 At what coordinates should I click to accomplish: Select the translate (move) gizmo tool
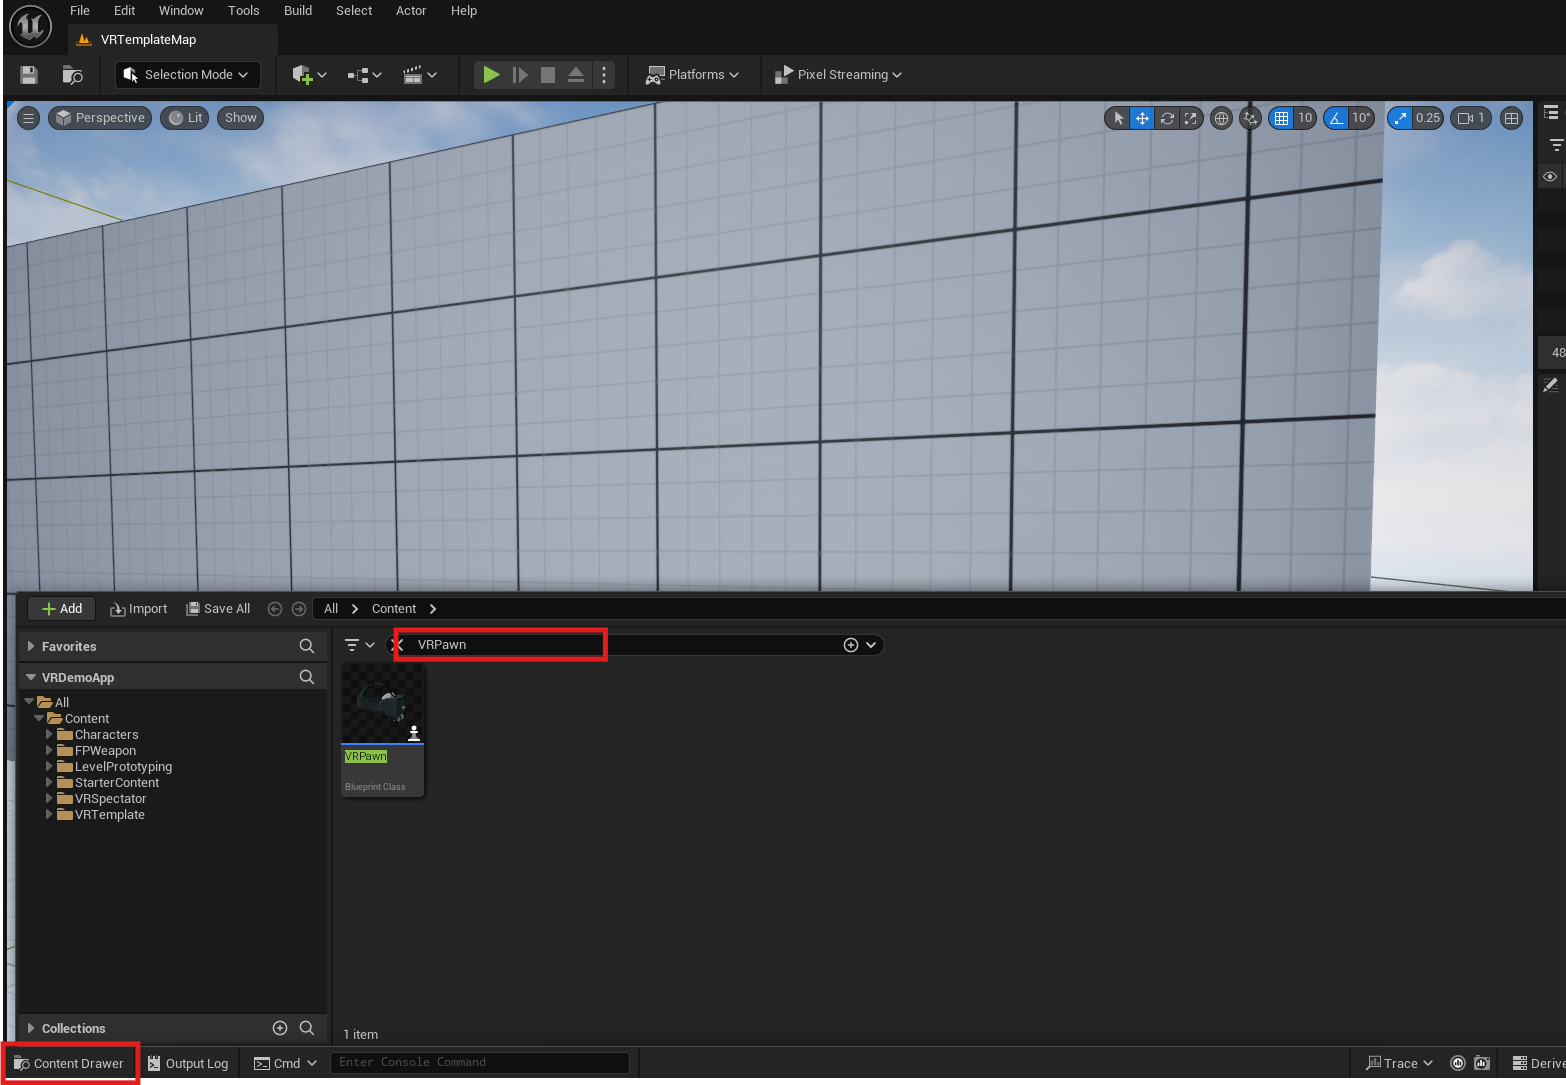[x=1142, y=118]
